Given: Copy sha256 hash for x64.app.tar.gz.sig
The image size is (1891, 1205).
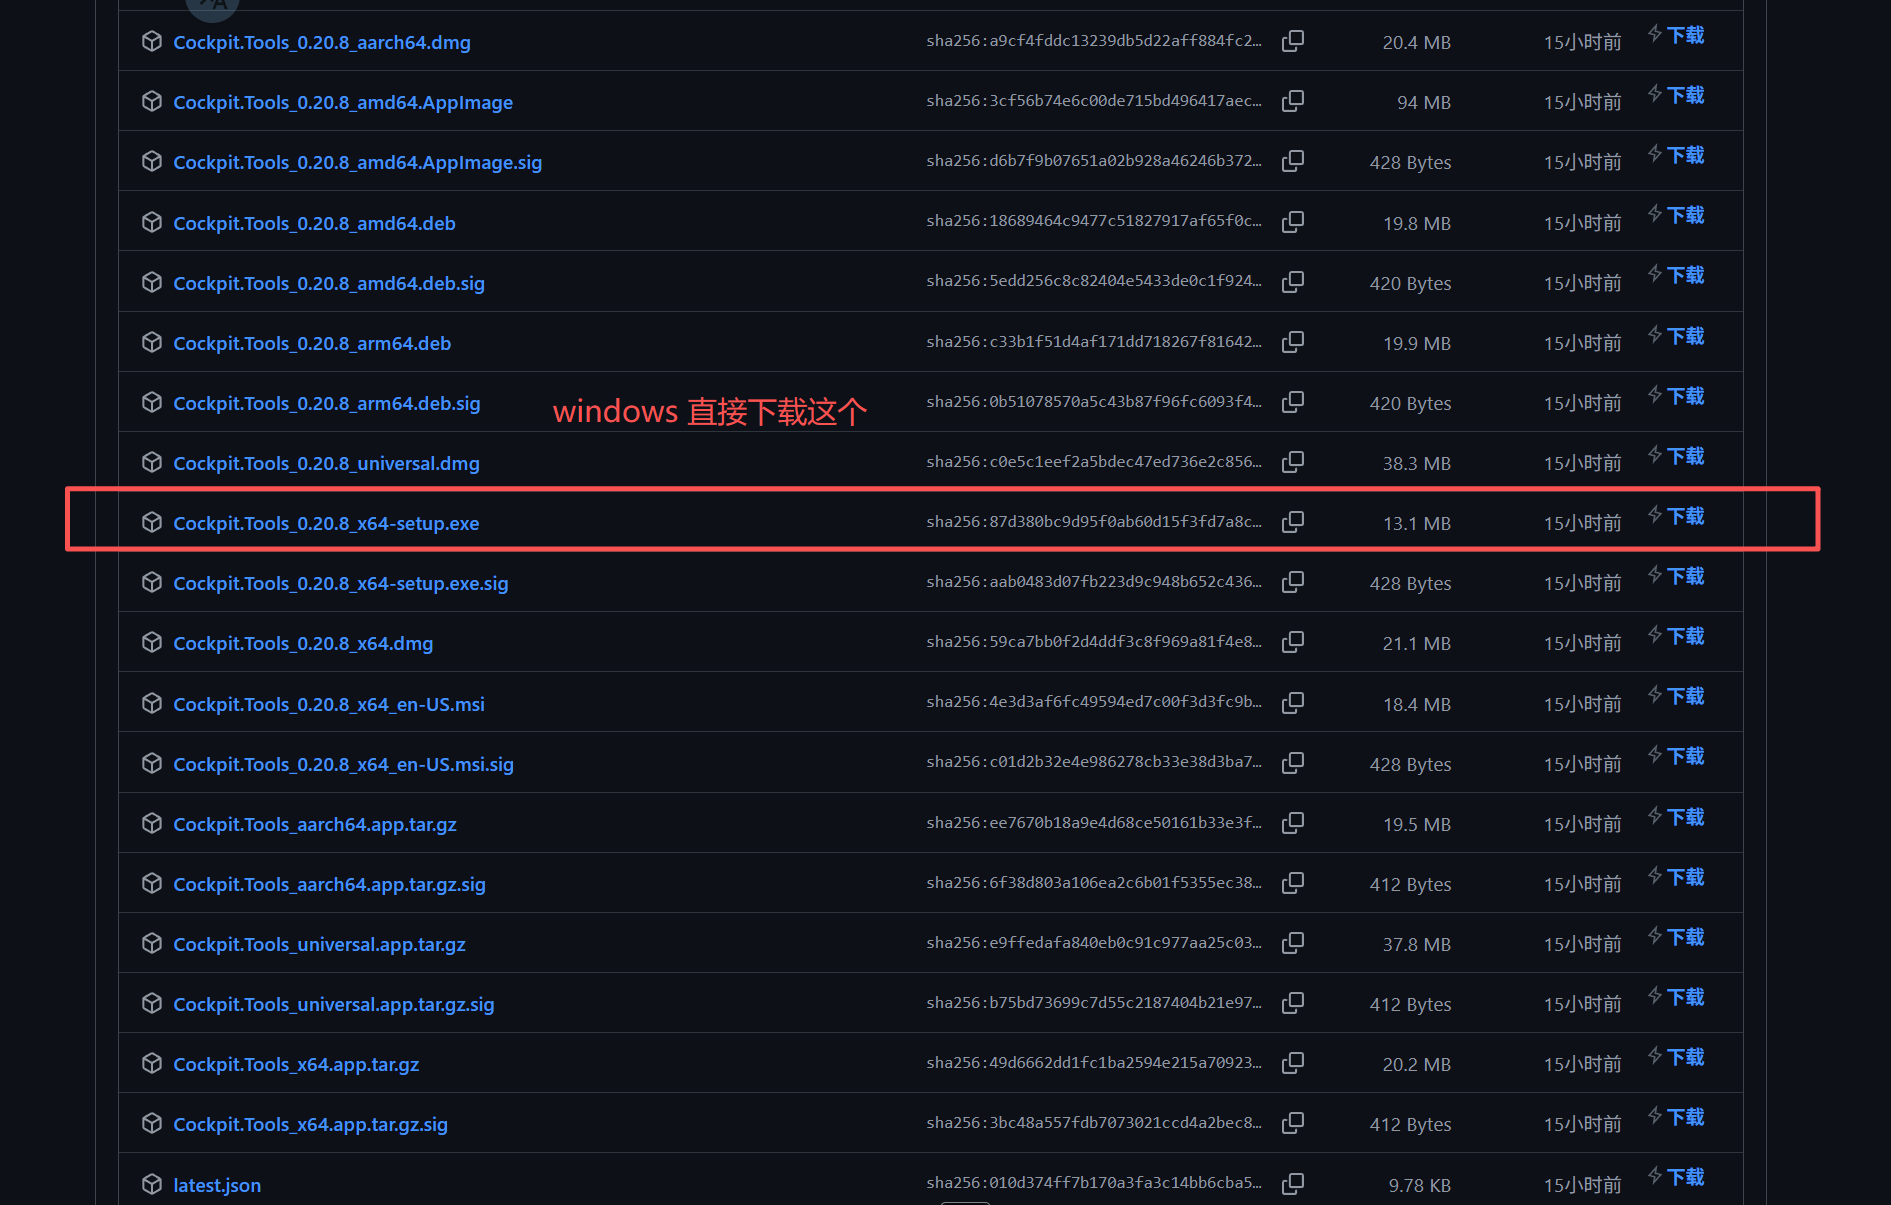Looking at the screenshot, I should point(1293,1123).
